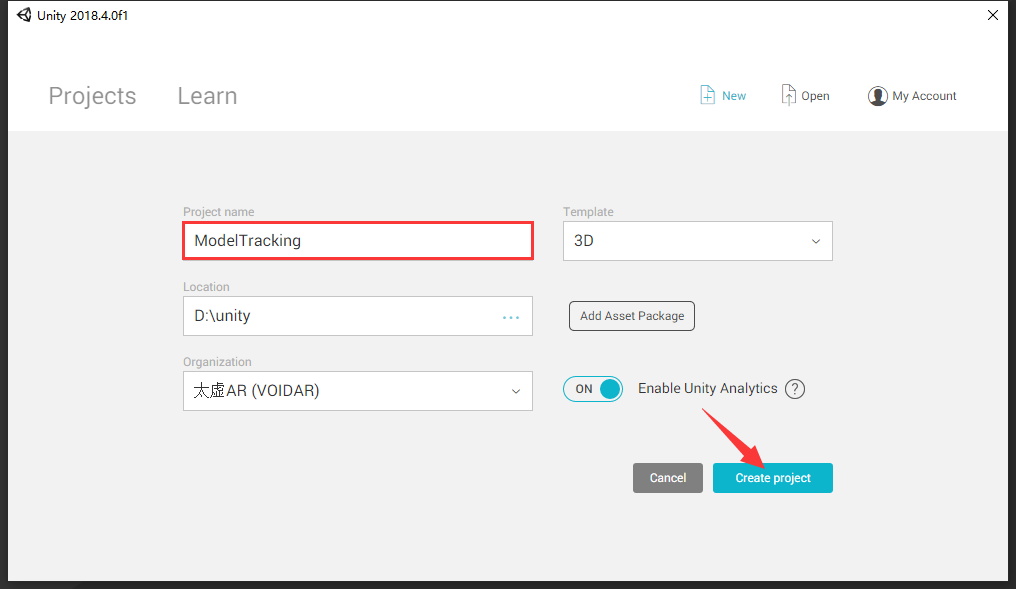The height and width of the screenshot is (589, 1016).
Task: Click the Project name label
Action: [x=218, y=212]
